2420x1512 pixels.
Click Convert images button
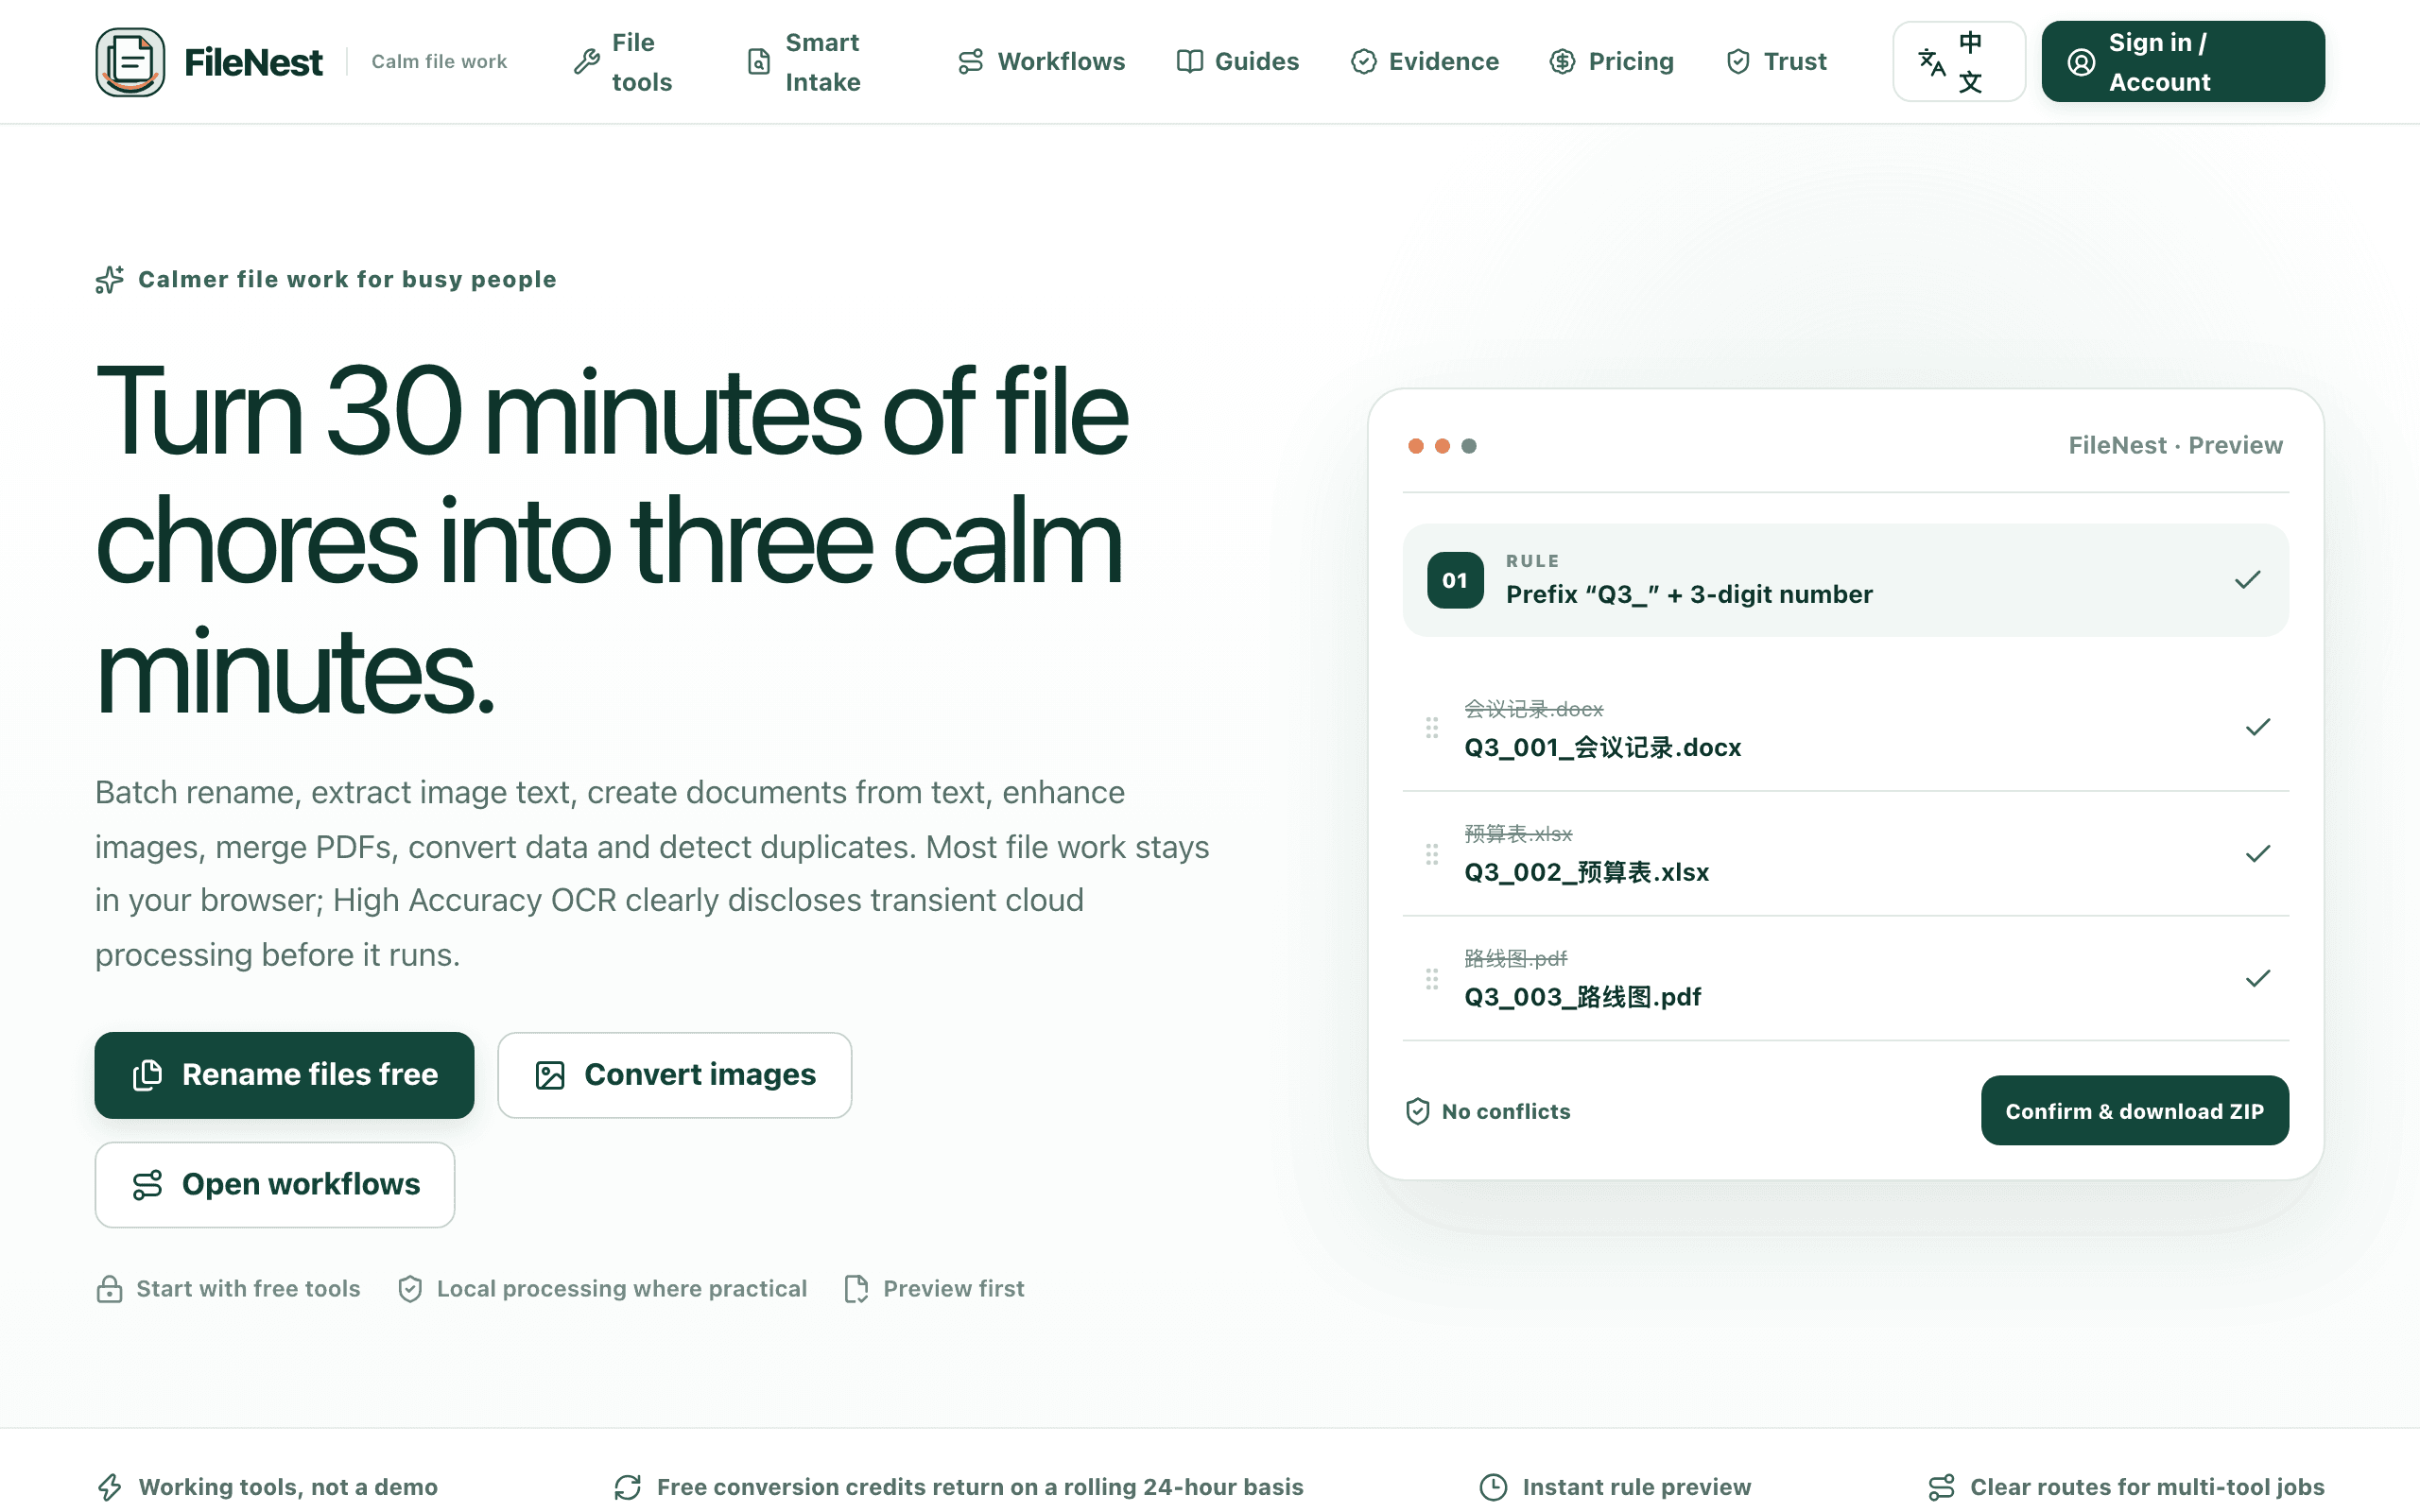click(x=674, y=1075)
